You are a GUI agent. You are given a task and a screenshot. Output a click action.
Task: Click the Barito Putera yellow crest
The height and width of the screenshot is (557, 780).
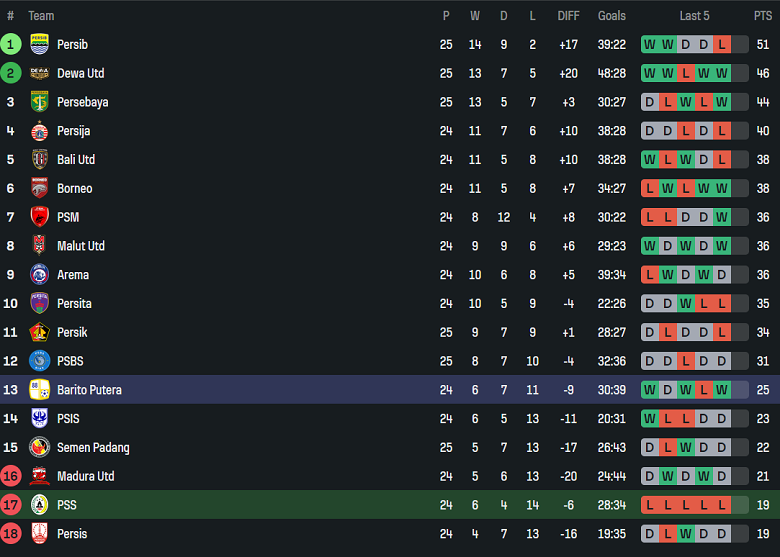click(x=40, y=390)
